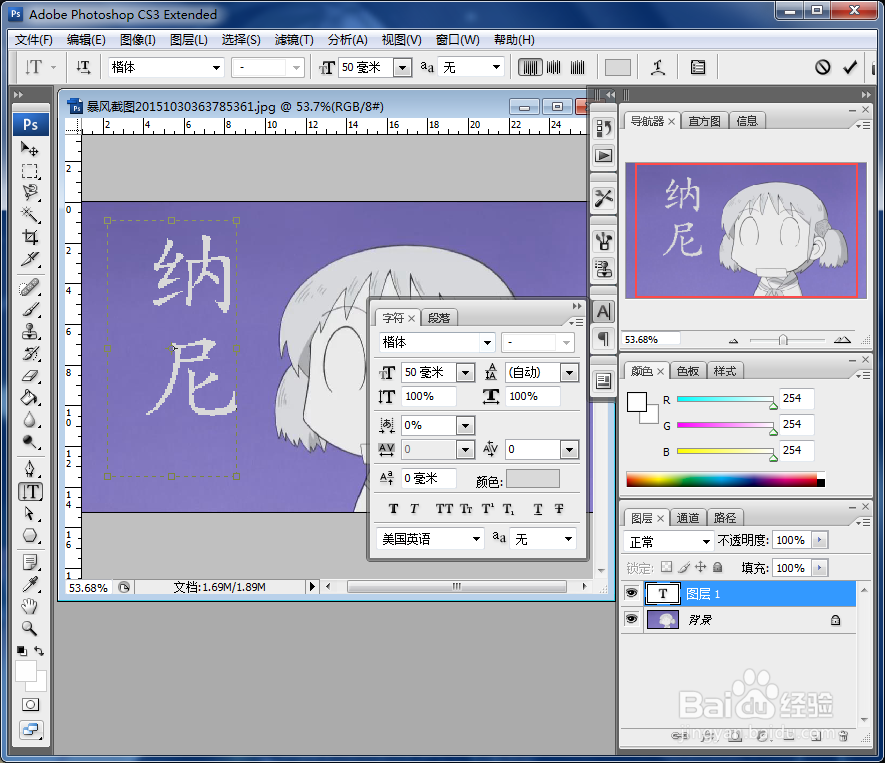This screenshot has width=885, height=763.
Task: Select the Pen tool
Action: [31, 467]
